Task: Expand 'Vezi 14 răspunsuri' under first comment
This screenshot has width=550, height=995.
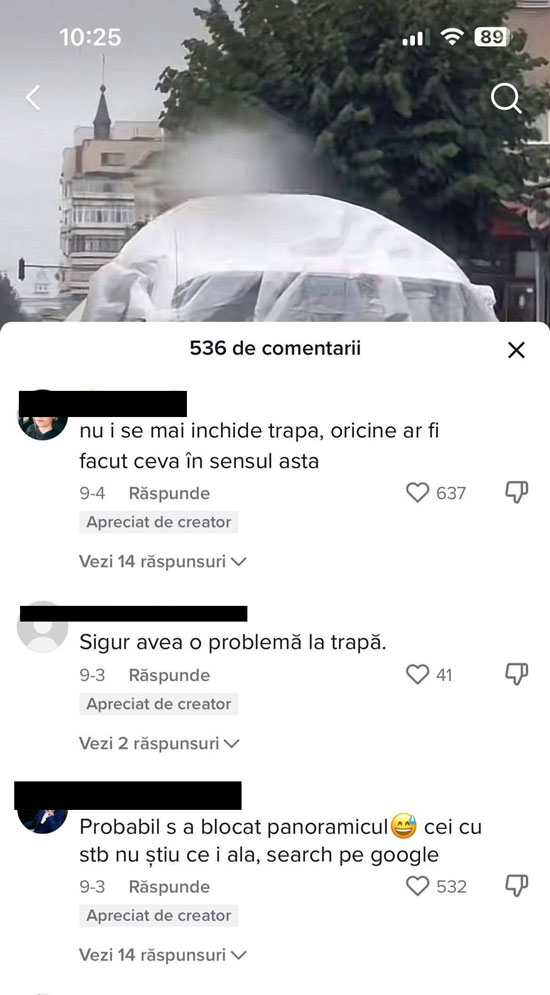Action: coord(162,562)
